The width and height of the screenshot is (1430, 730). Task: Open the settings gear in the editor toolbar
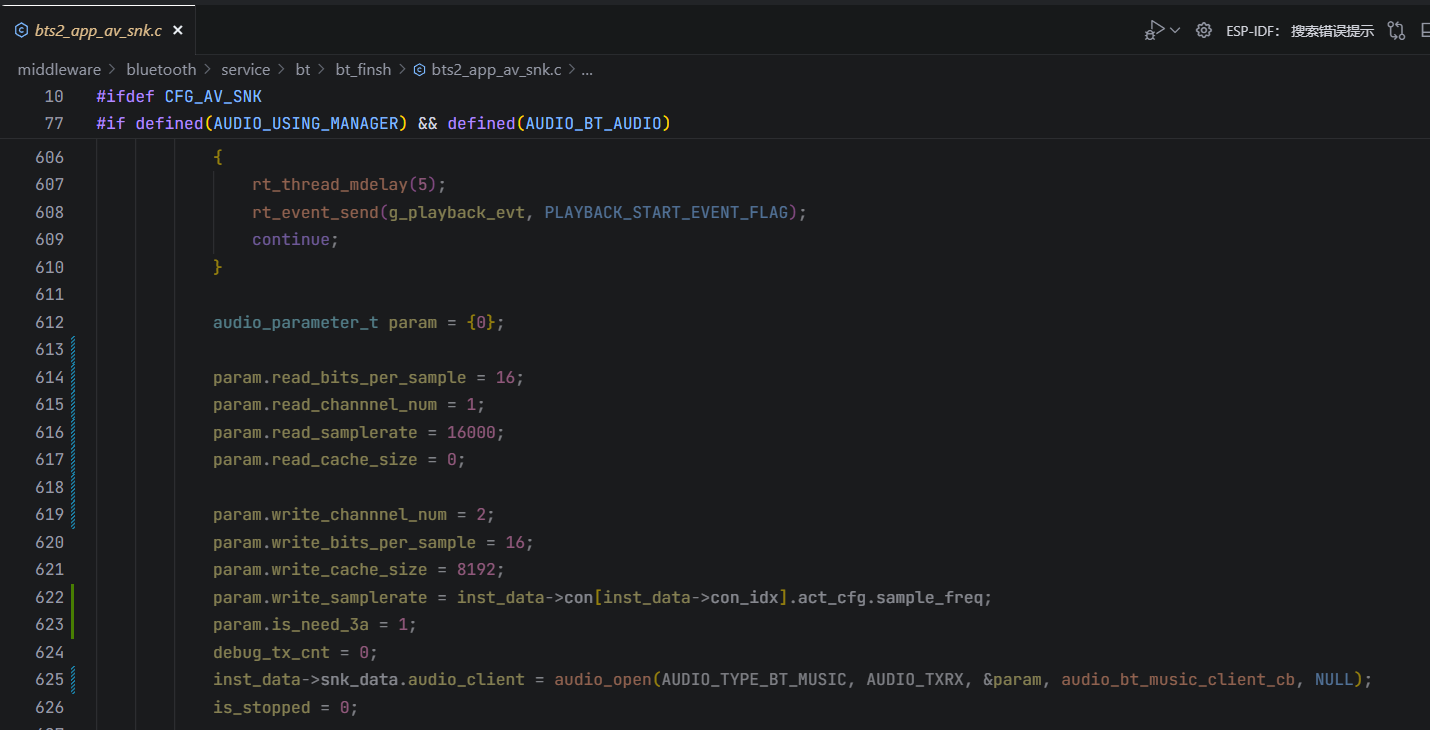click(x=1204, y=30)
